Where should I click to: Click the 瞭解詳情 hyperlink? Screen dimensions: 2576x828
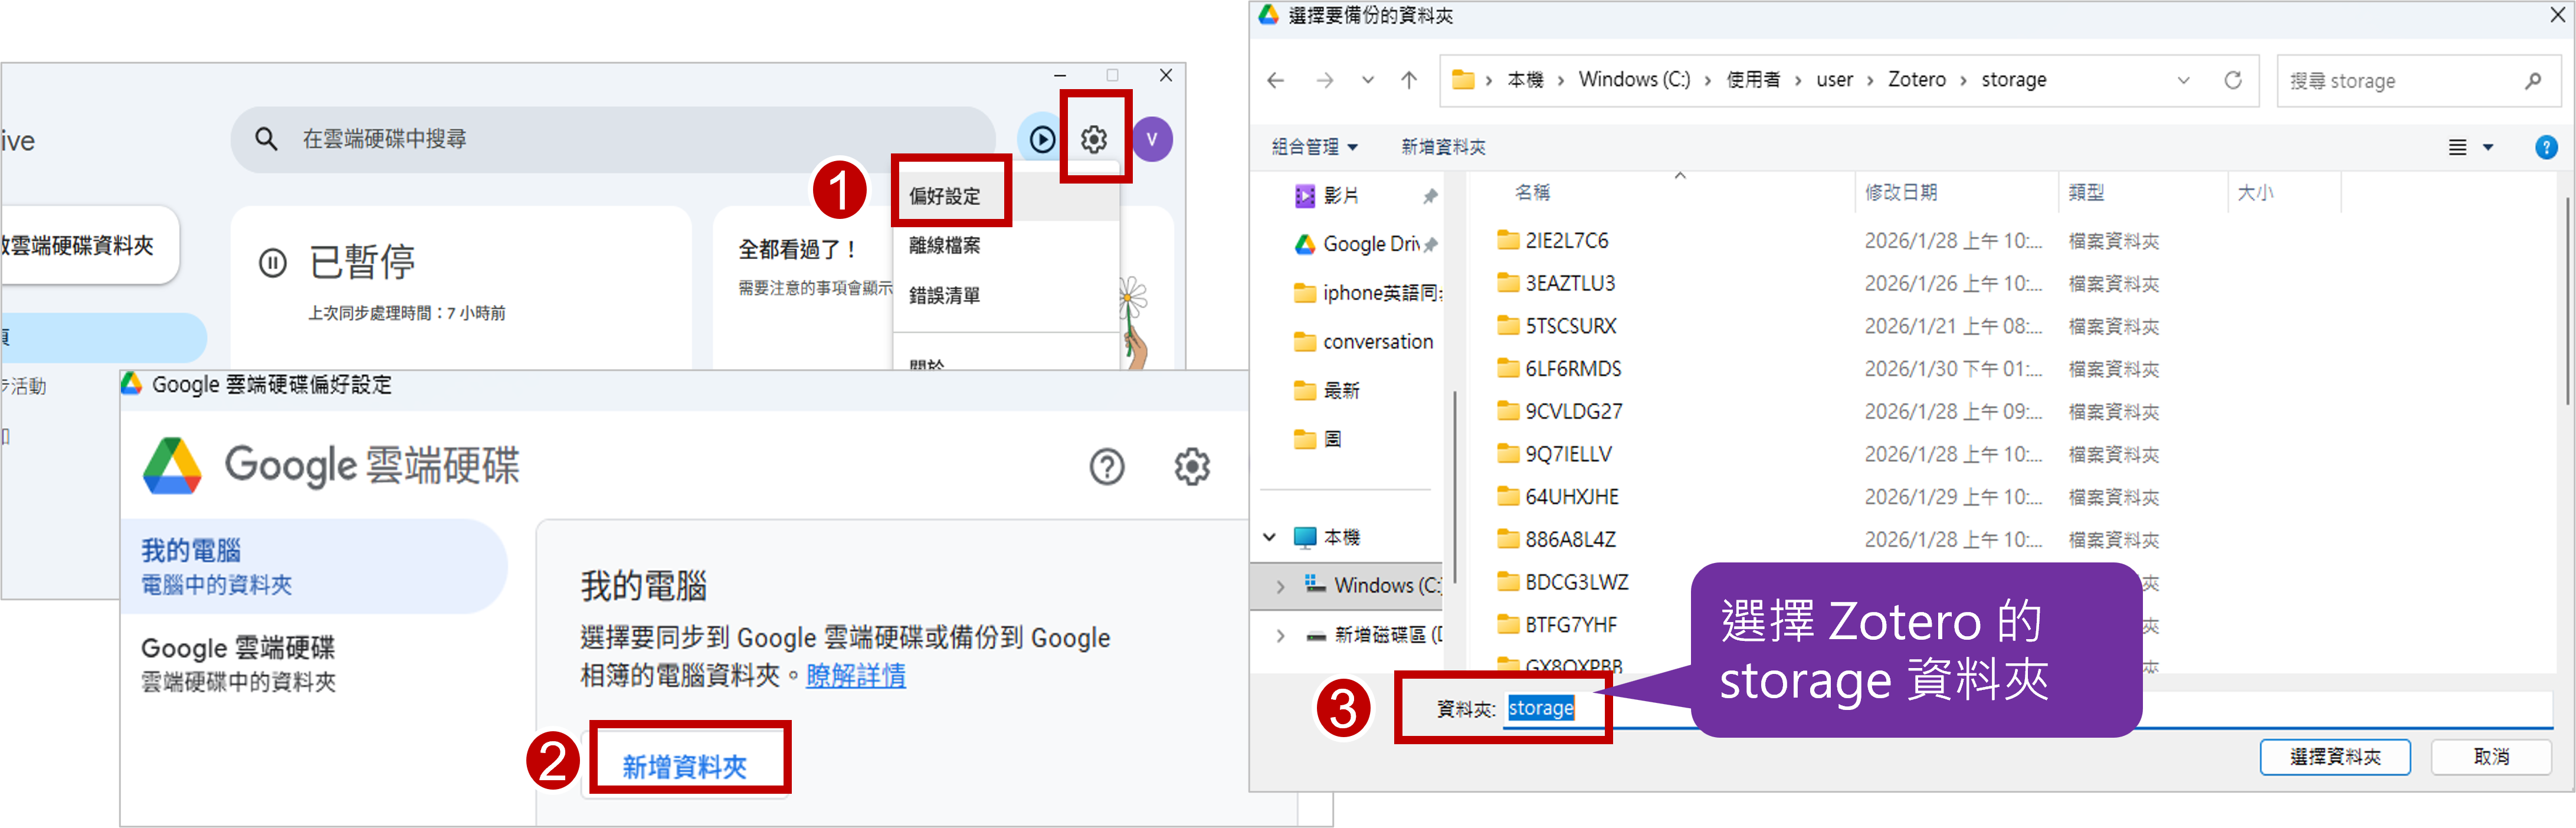point(855,675)
